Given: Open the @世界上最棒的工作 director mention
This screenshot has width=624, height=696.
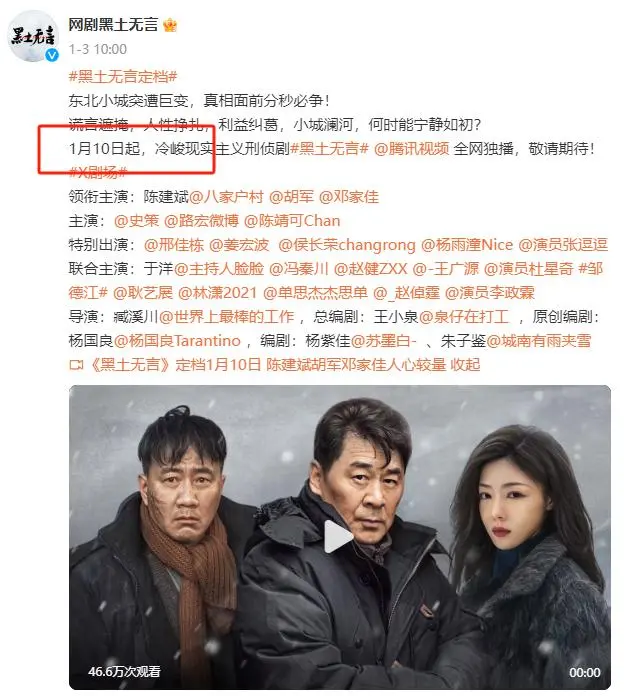Looking at the screenshot, I should (x=226, y=316).
